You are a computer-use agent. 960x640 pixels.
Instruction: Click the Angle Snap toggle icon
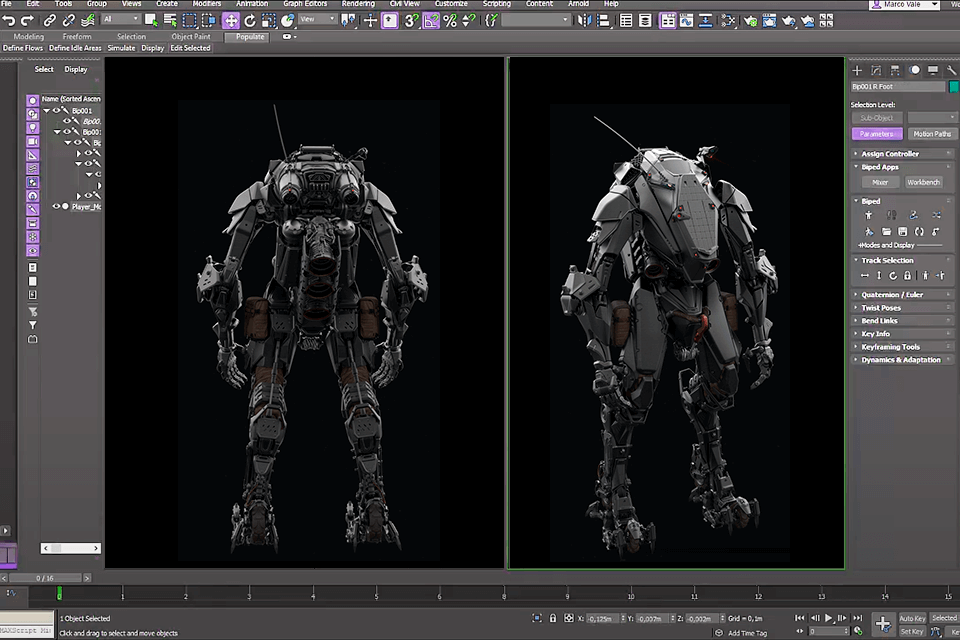pos(433,20)
